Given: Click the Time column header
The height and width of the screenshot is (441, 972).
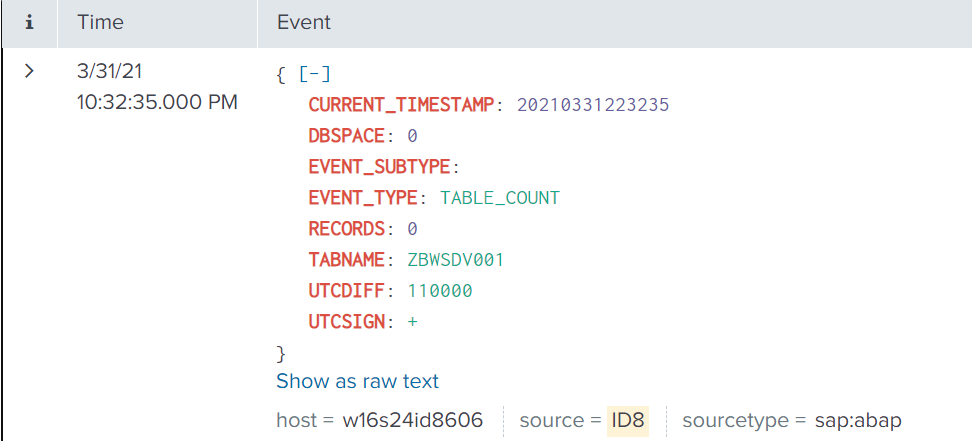Looking at the screenshot, I should point(99,22).
